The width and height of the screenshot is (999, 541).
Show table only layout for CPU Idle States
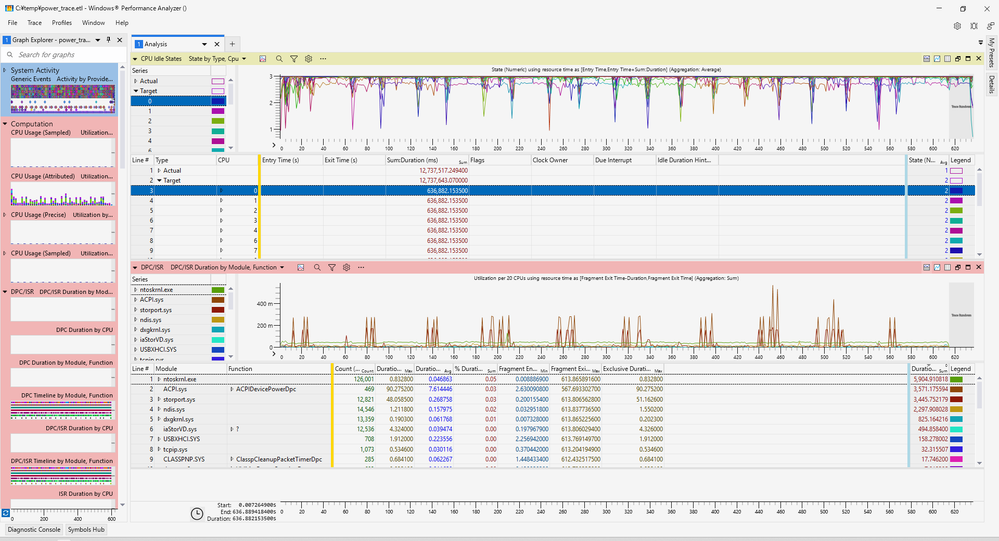[947, 59]
